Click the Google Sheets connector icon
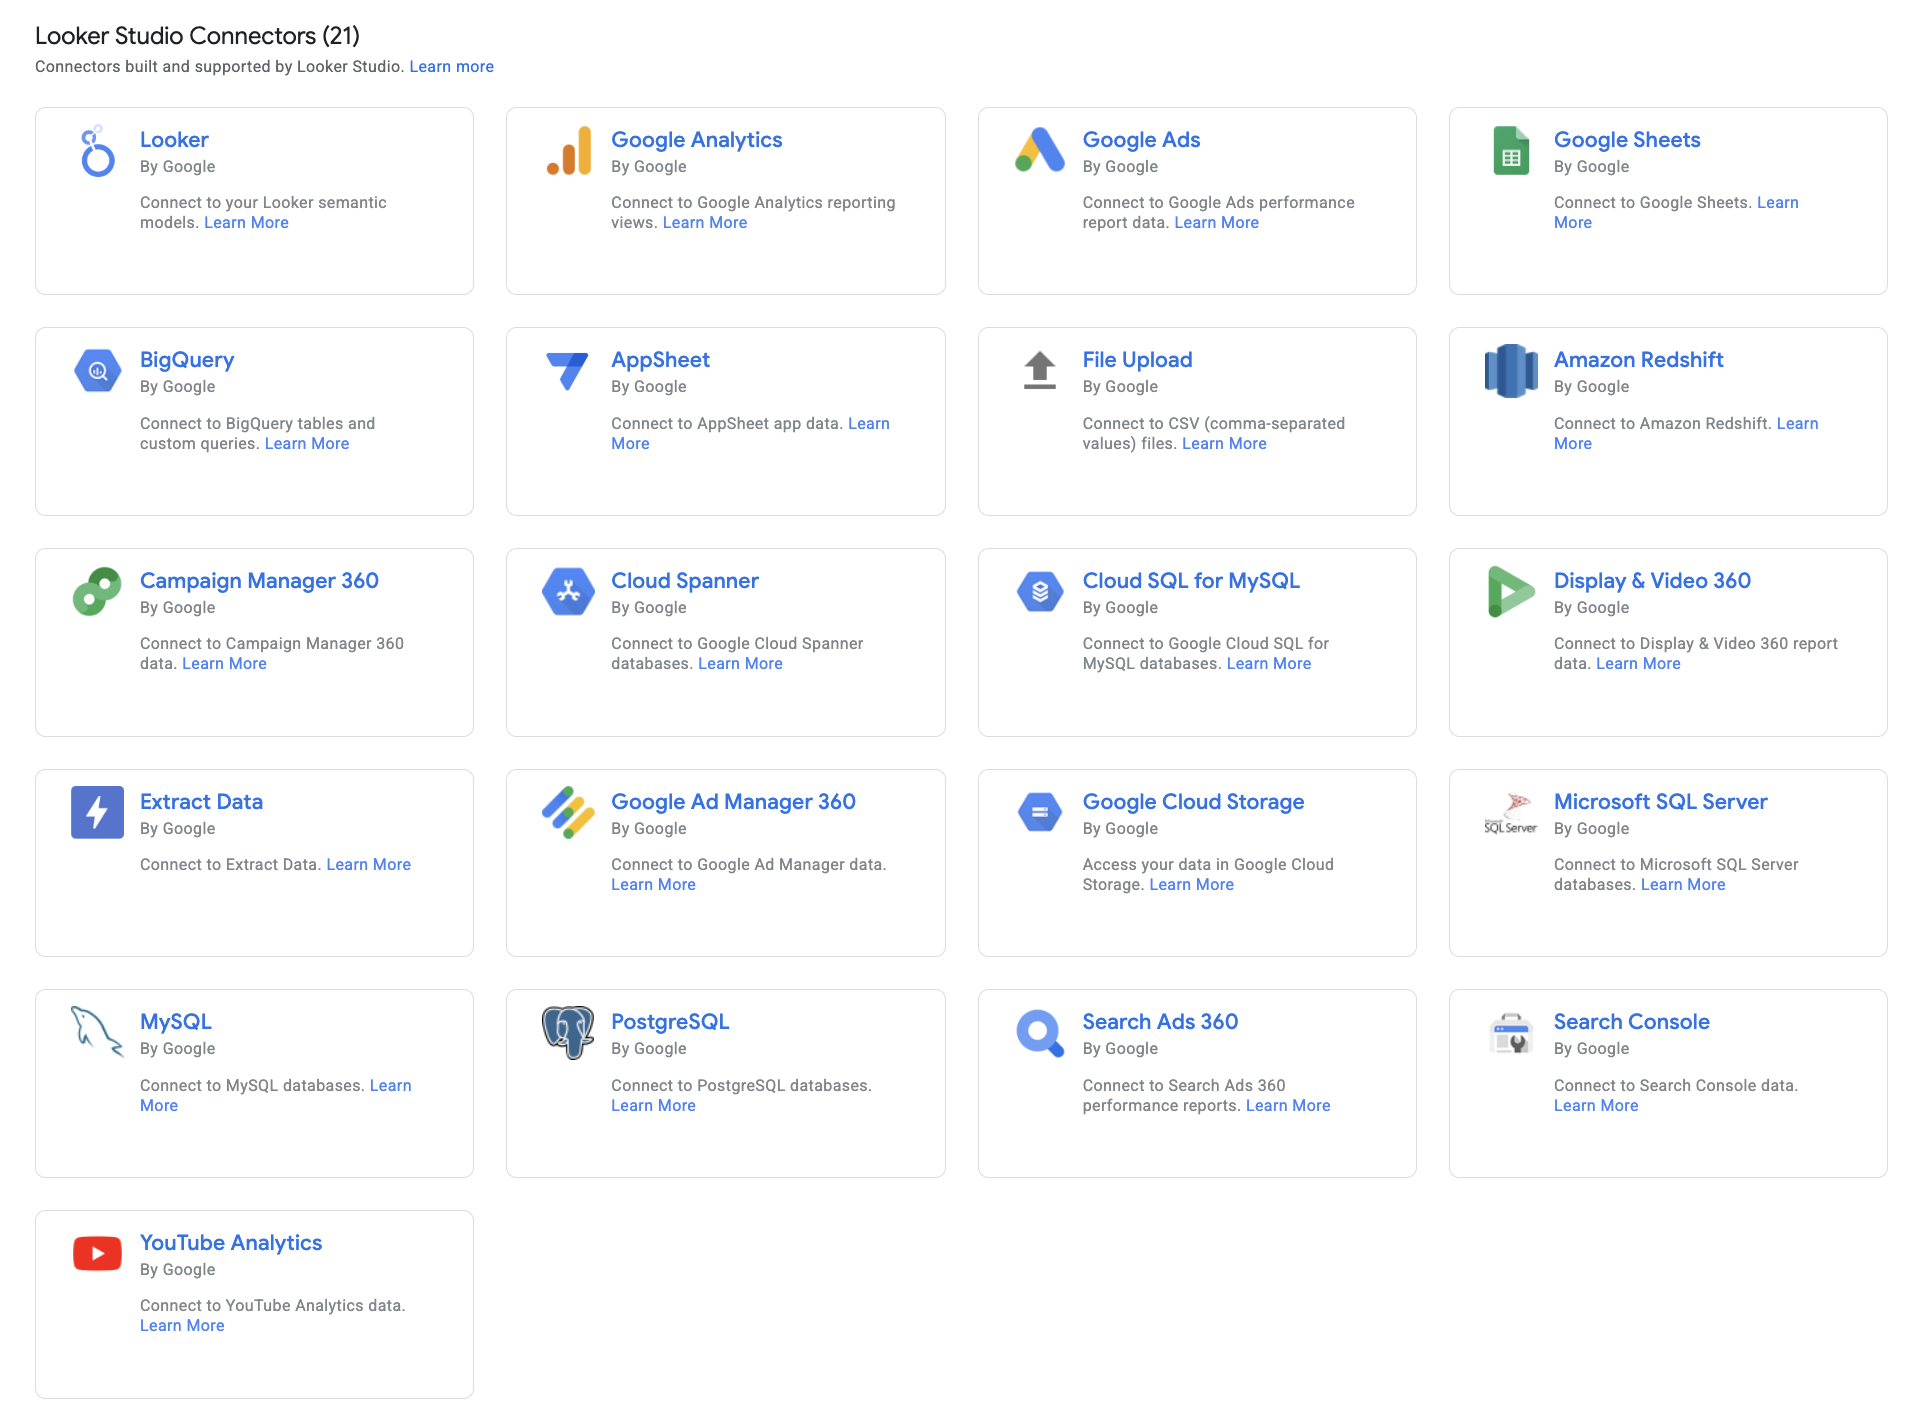Viewport: 1930px width, 1418px height. (1510, 152)
